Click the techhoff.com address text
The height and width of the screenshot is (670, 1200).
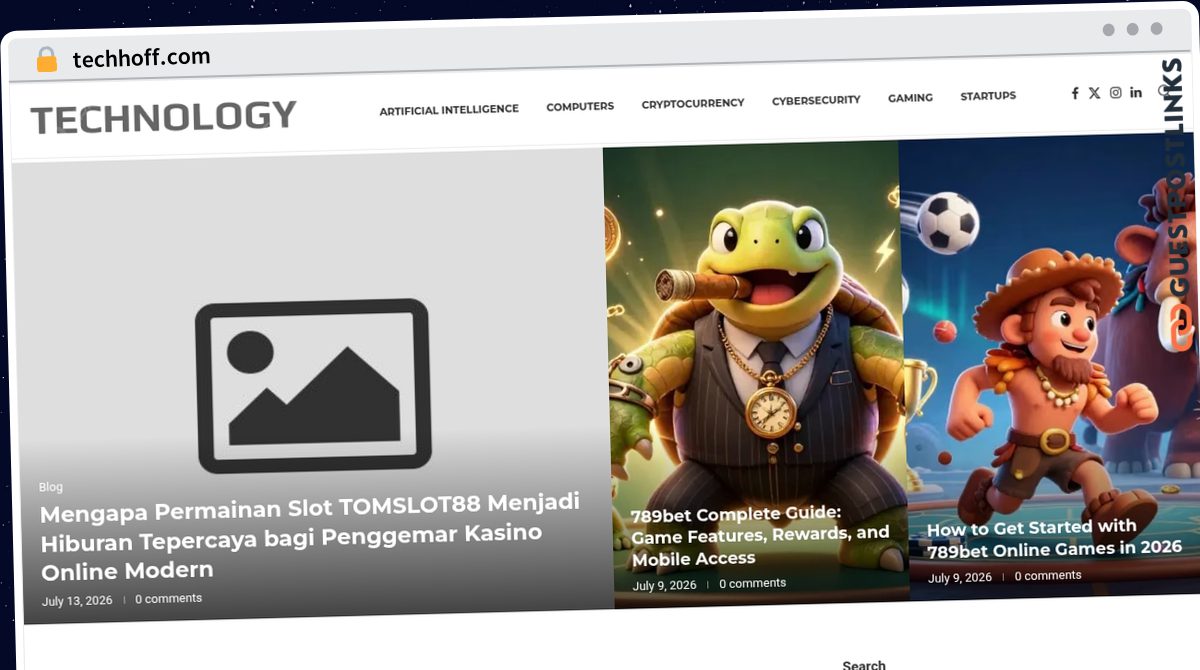coord(141,58)
